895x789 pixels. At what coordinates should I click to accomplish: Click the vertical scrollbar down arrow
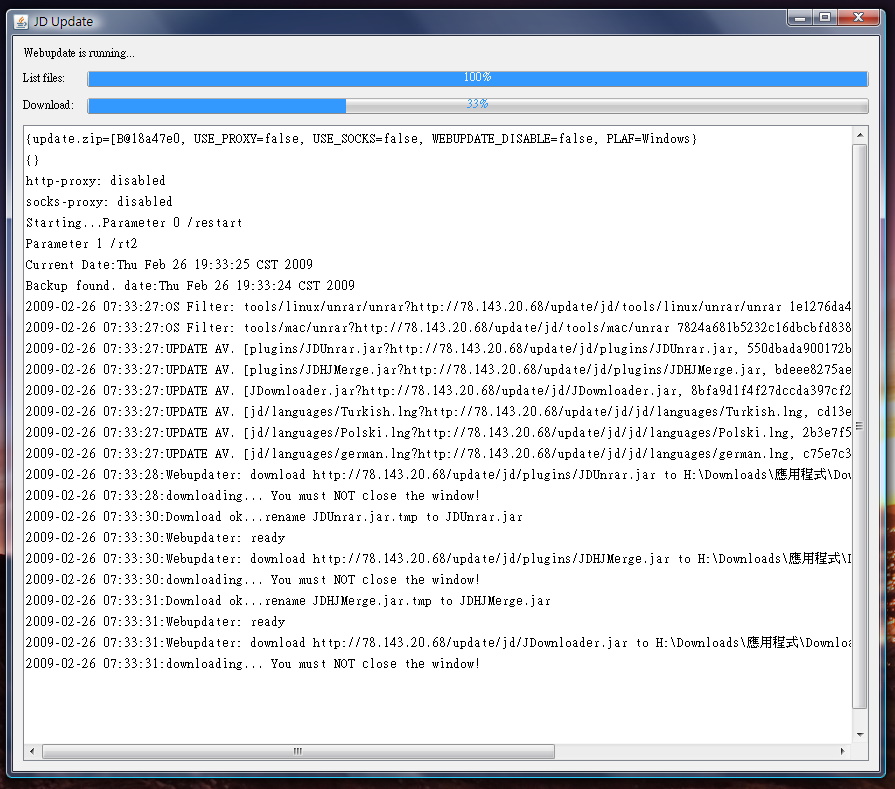859,734
